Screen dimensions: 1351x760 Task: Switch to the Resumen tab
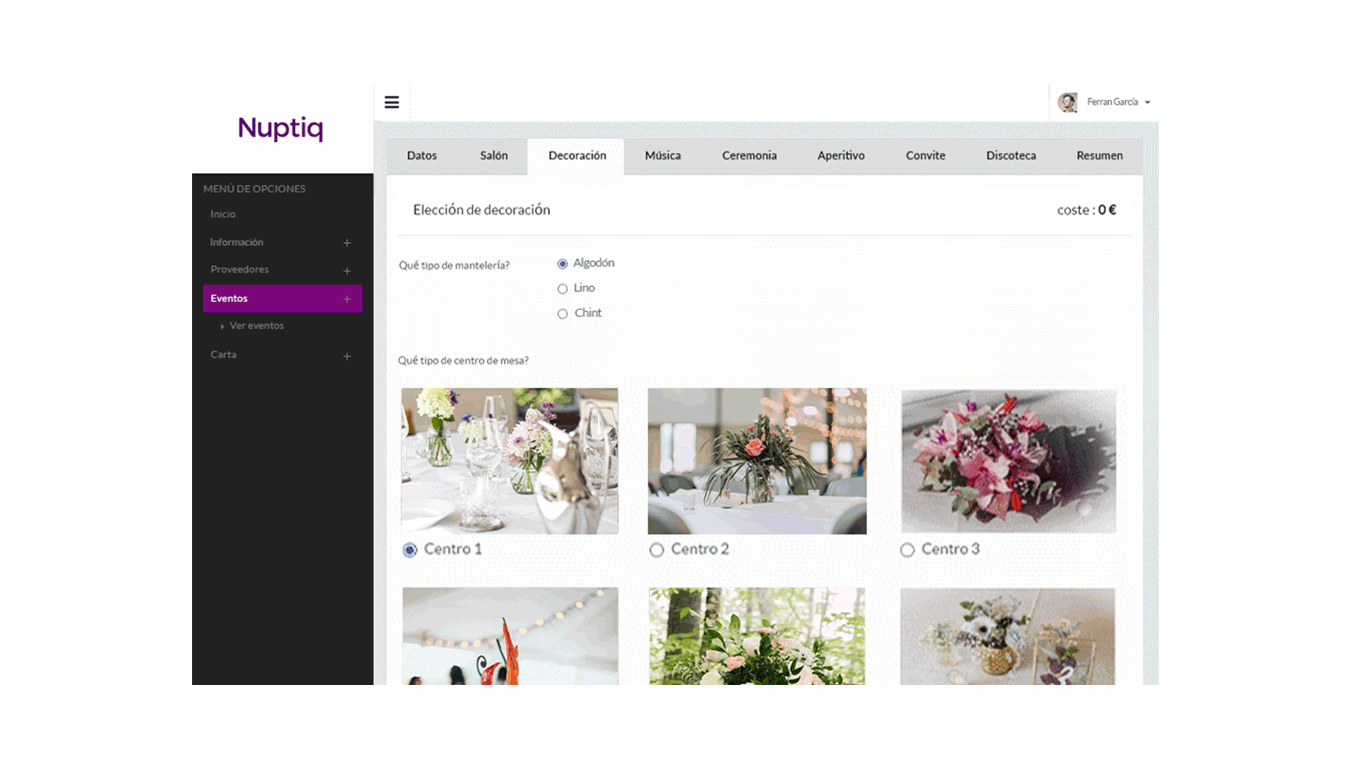[x=1099, y=155]
